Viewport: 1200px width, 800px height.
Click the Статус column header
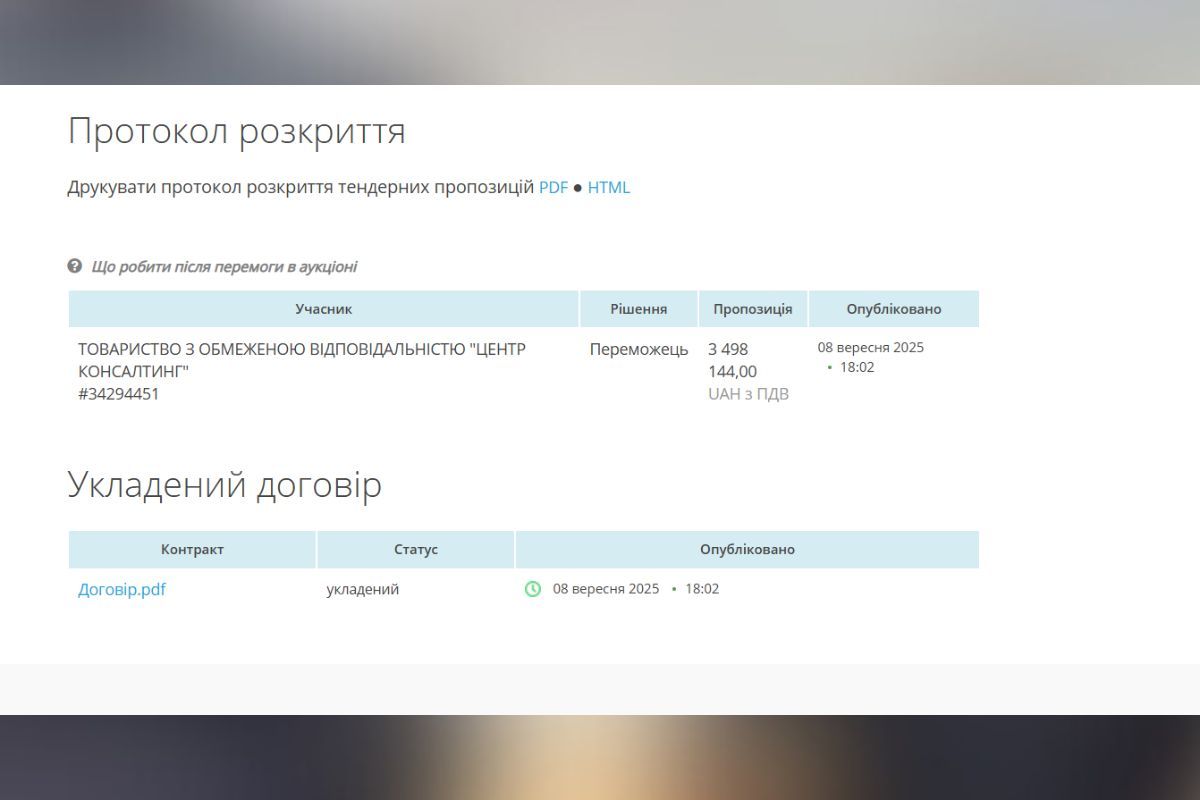[416, 549]
